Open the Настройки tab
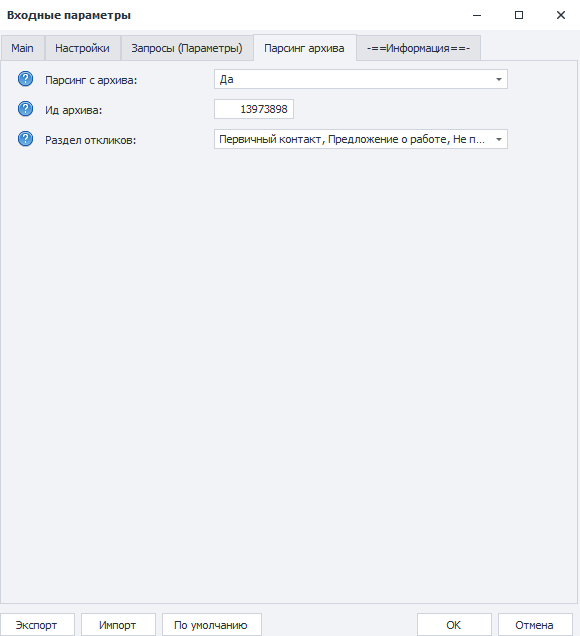Image resolution: width=580 pixels, height=636 pixels. pos(82,48)
